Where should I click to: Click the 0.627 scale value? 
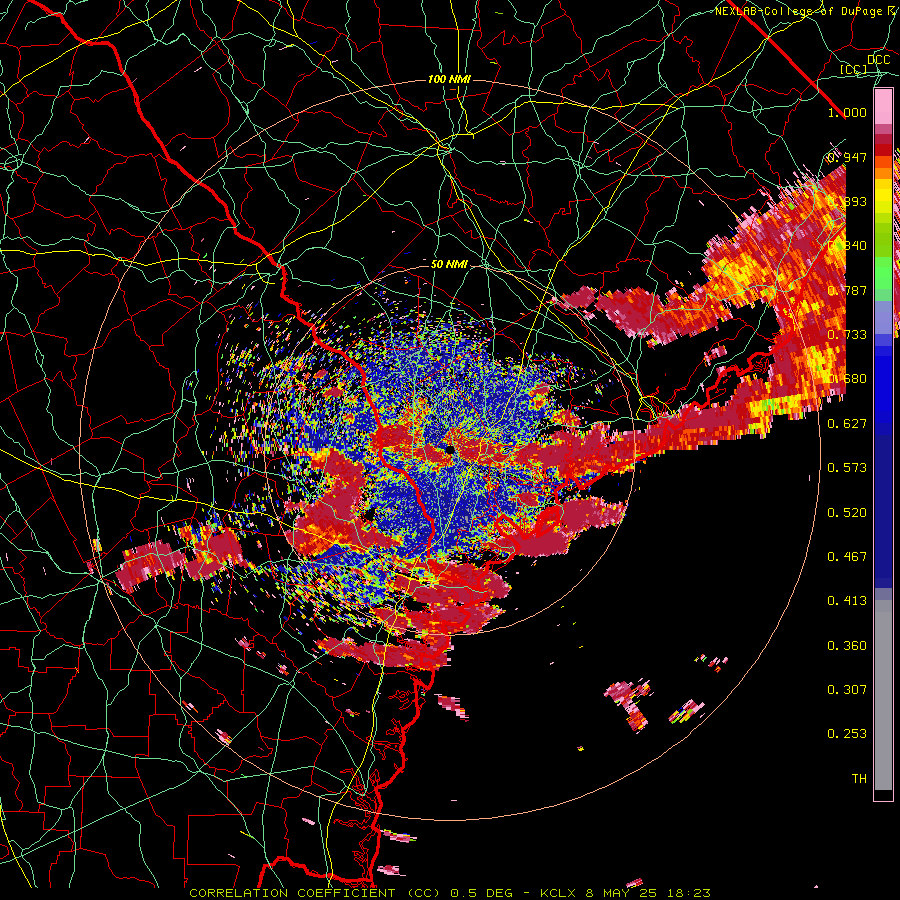coord(847,424)
